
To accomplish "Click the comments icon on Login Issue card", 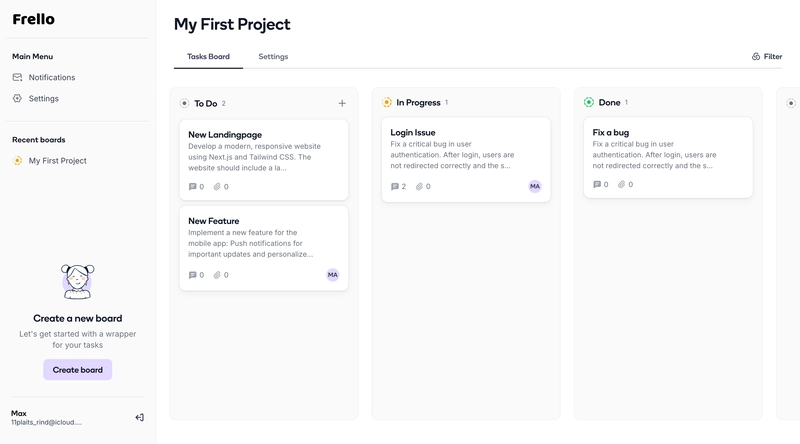I will 395,186.
